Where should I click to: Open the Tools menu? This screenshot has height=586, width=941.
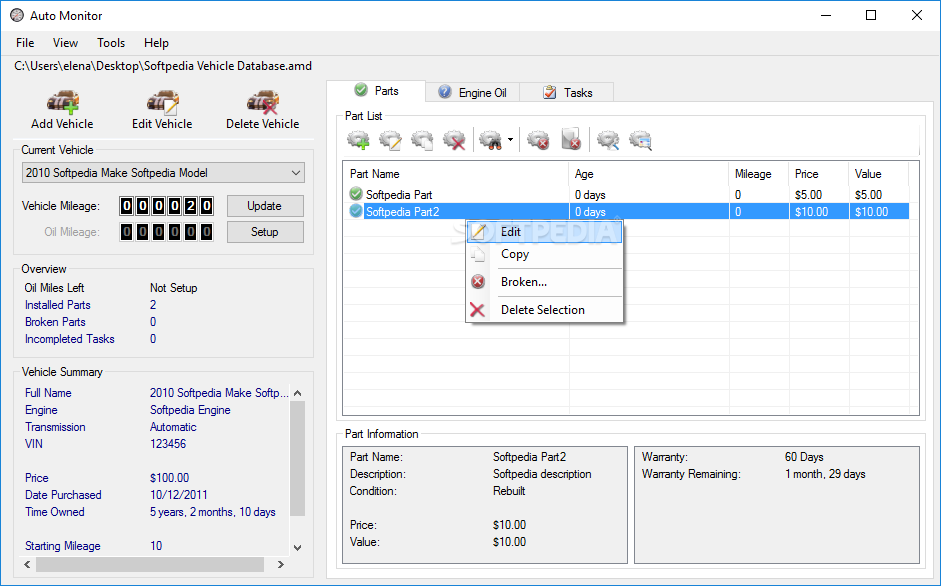(x=111, y=43)
